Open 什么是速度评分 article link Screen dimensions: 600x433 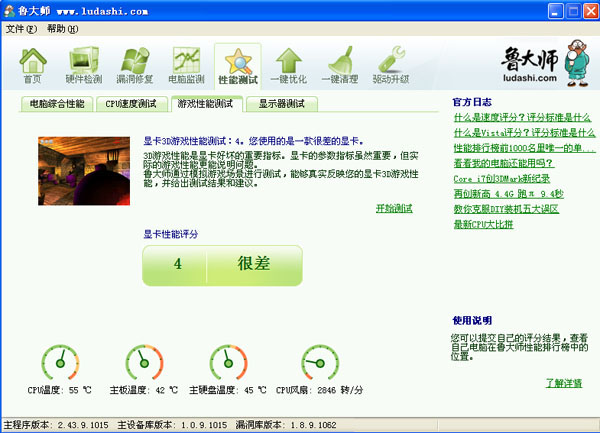click(522, 117)
